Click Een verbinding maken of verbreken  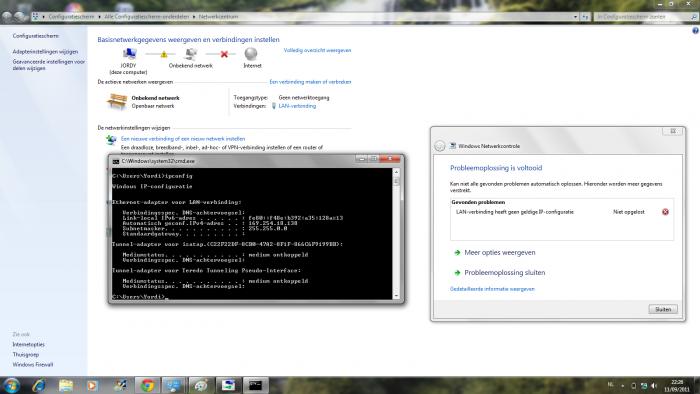click(310, 82)
